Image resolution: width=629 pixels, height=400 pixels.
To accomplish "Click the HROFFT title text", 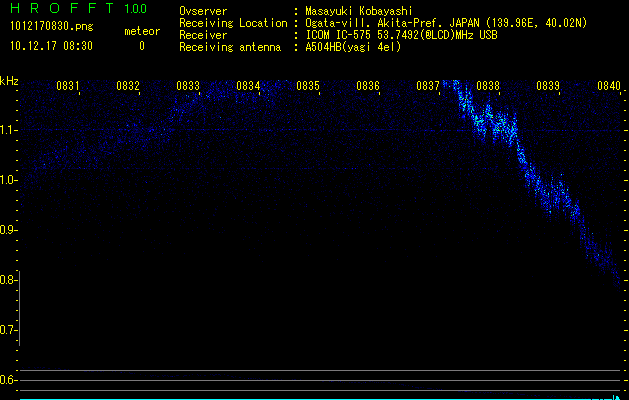I will 62,8.
